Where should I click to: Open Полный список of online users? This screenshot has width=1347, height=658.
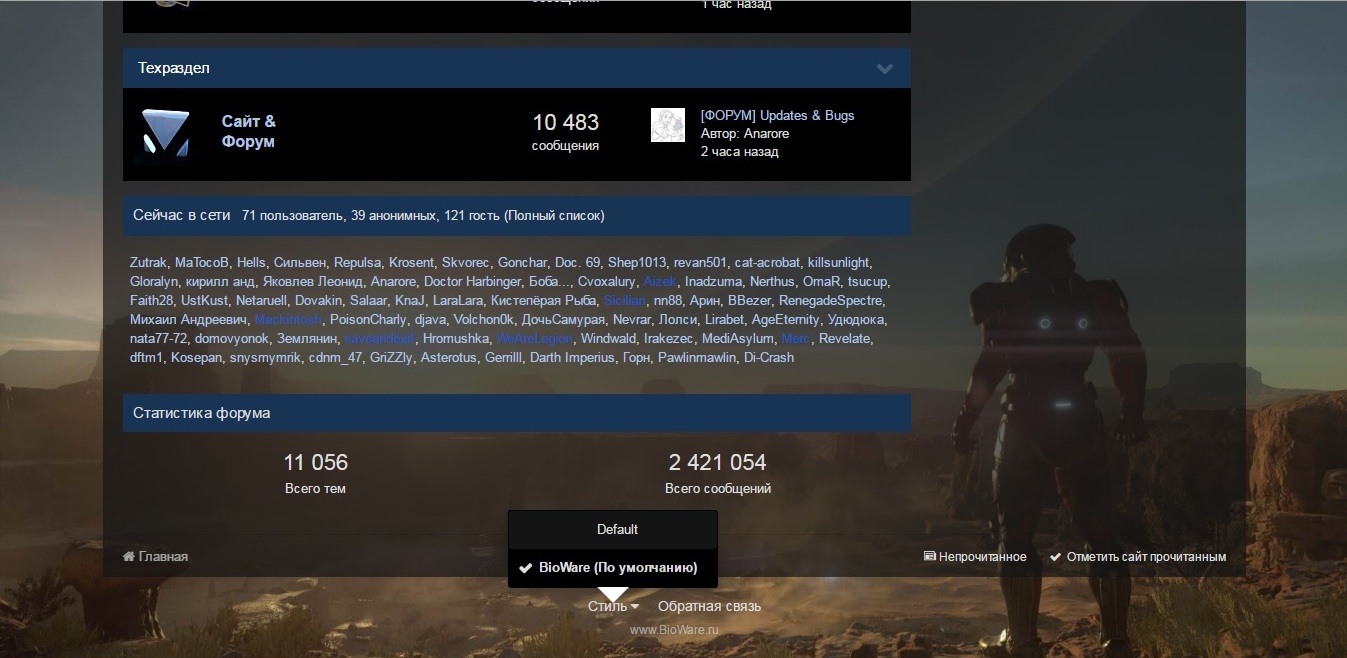(x=554, y=216)
